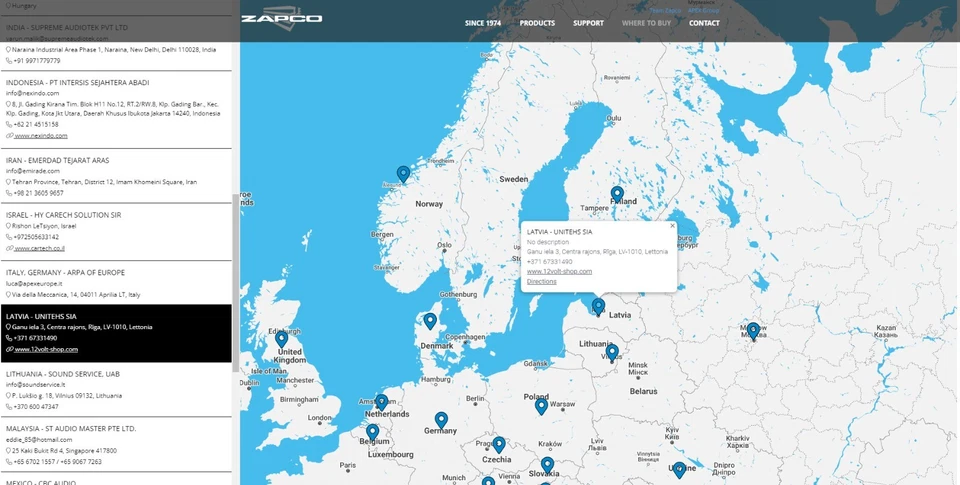Open www.12volt-shop.com link in the map popup
The height and width of the screenshot is (485, 960).
pyautogui.click(x=559, y=271)
